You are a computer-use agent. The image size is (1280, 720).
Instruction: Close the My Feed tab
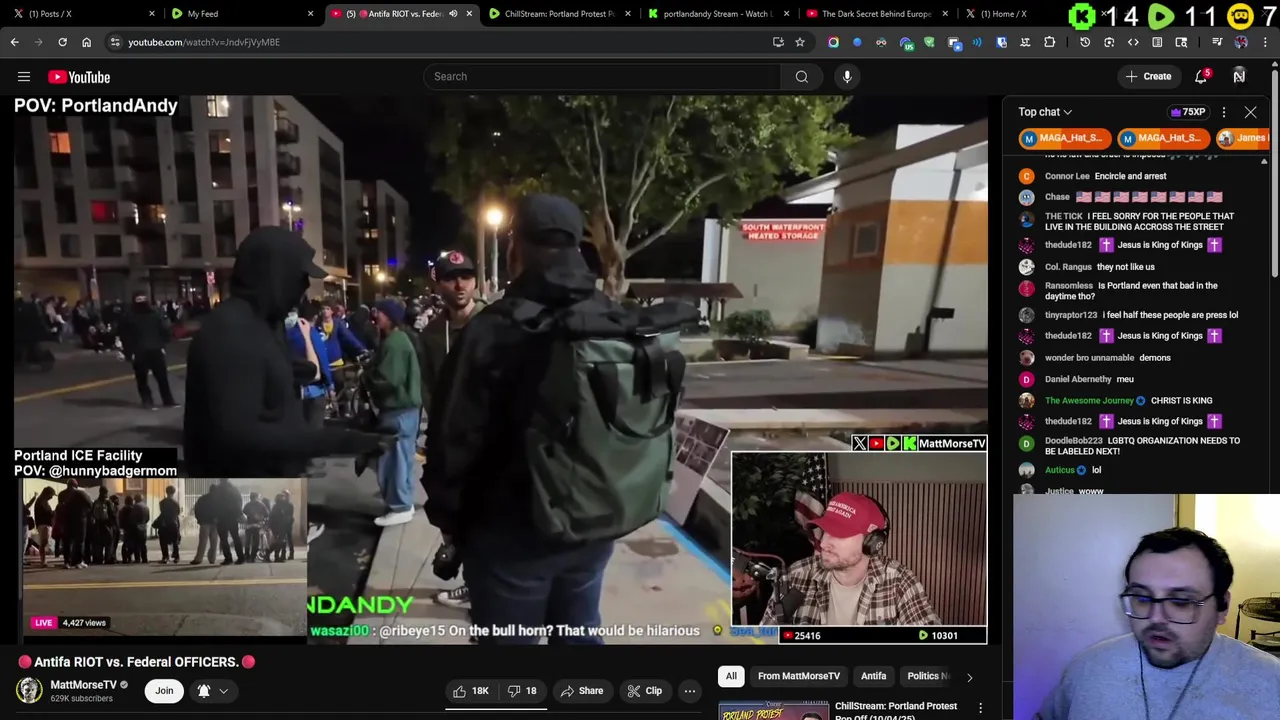[310, 14]
